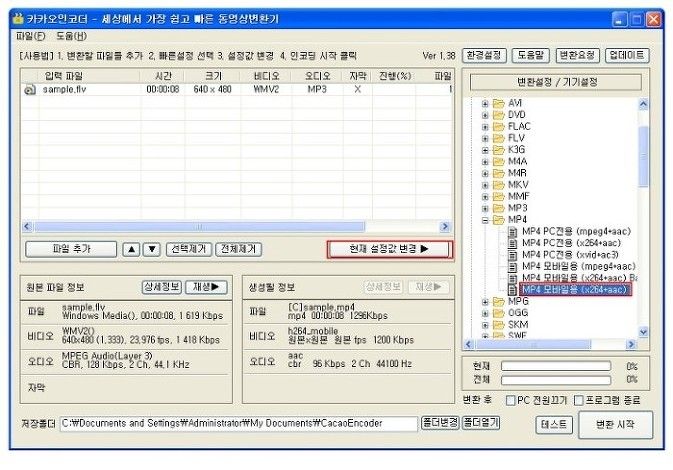This screenshot has height=470, width=673.
Task: Click the DVD folder icon
Action: coord(498,115)
